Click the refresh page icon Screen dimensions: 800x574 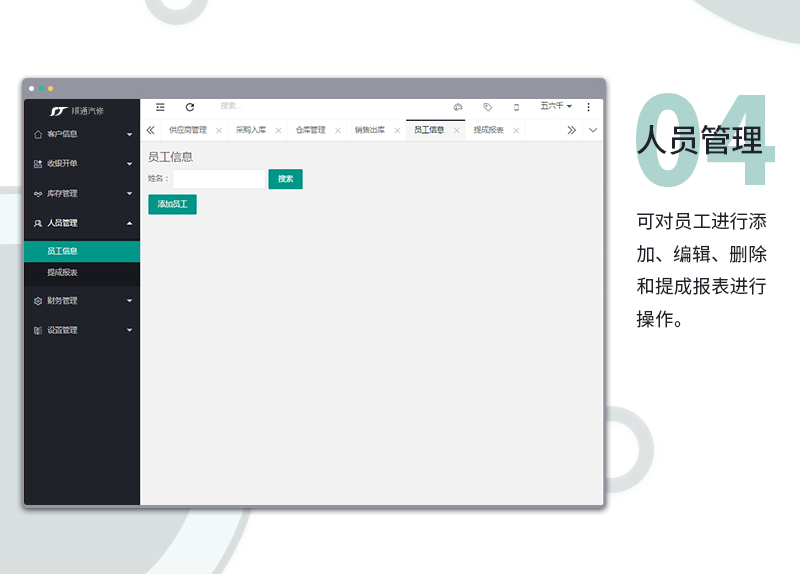click(x=190, y=107)
